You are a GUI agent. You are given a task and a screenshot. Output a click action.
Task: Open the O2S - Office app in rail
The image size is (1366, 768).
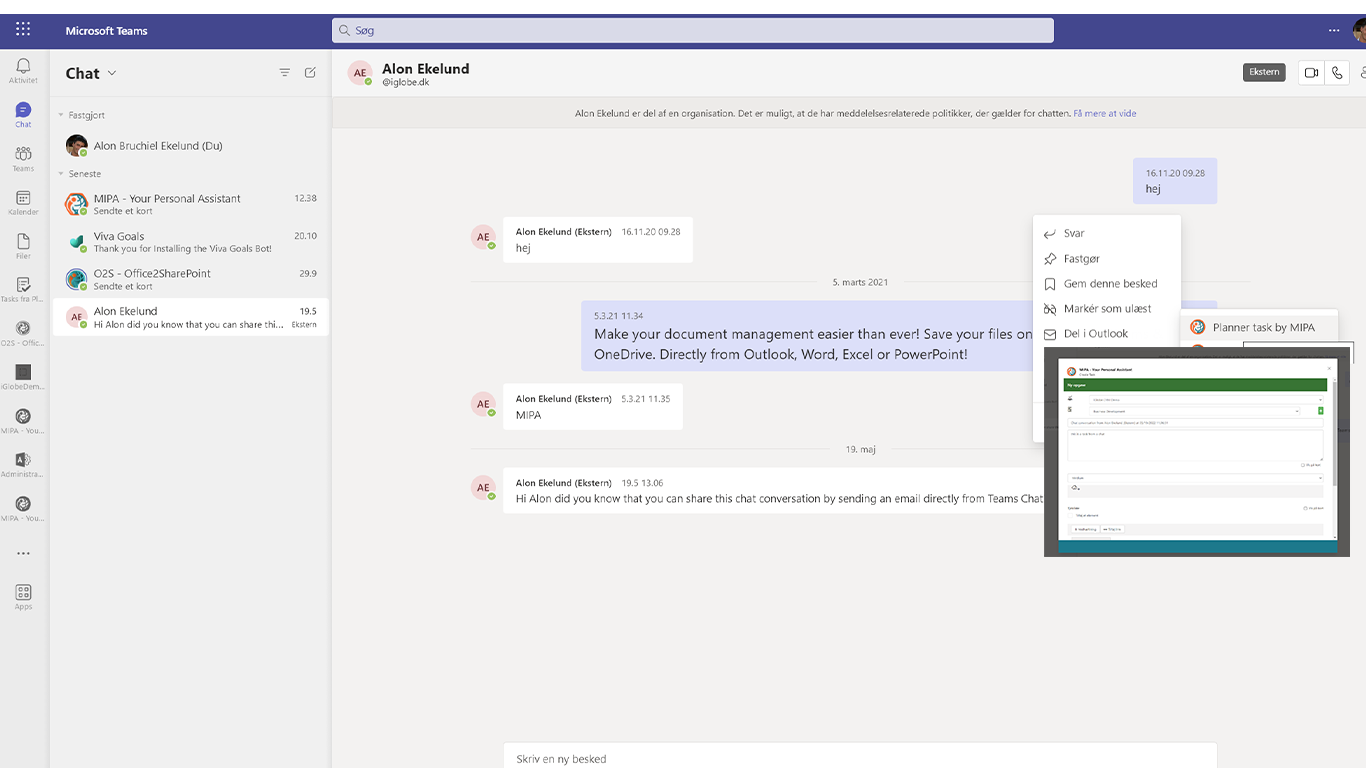pyautogui.click(x=23, y=334)
